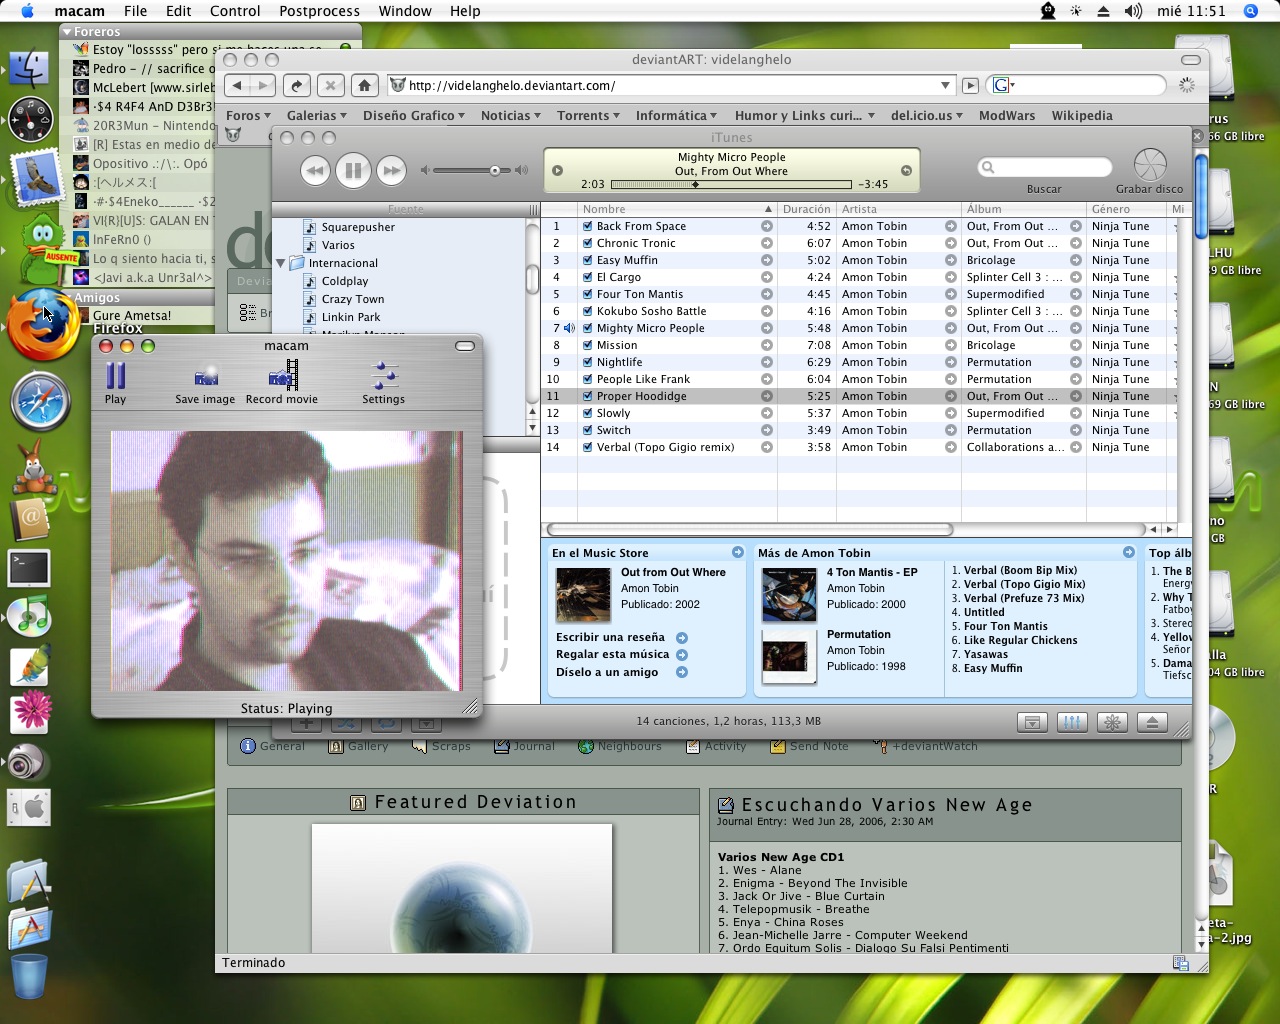Skip to next track in iTunes
The height and width of the screenshot is (1024, 1280).
tap(391, 171)
